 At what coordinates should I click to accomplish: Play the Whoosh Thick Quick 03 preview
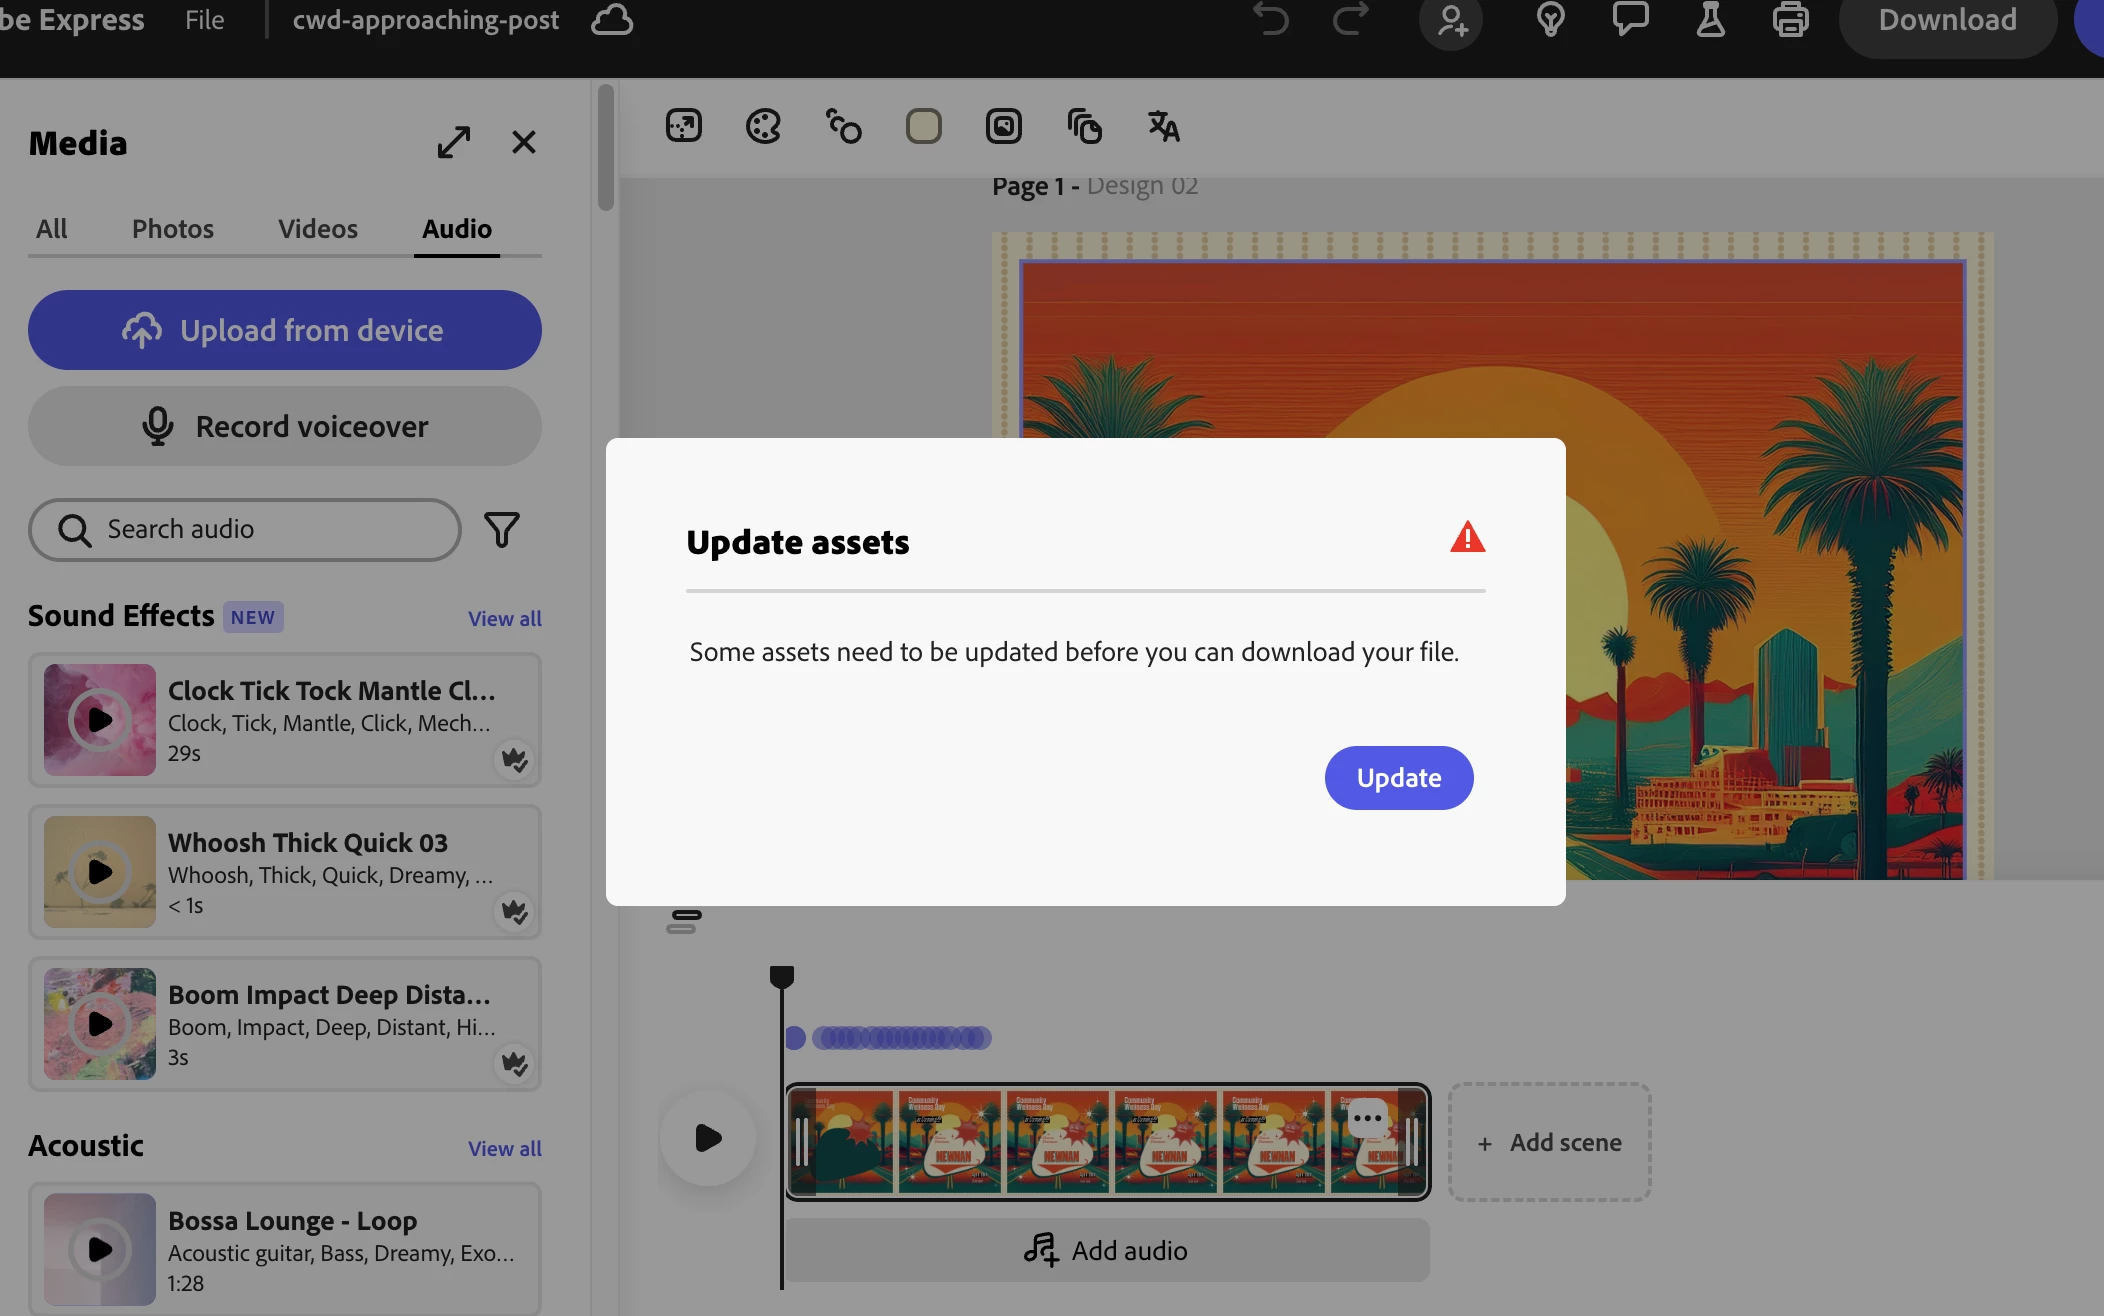point(100,872)
